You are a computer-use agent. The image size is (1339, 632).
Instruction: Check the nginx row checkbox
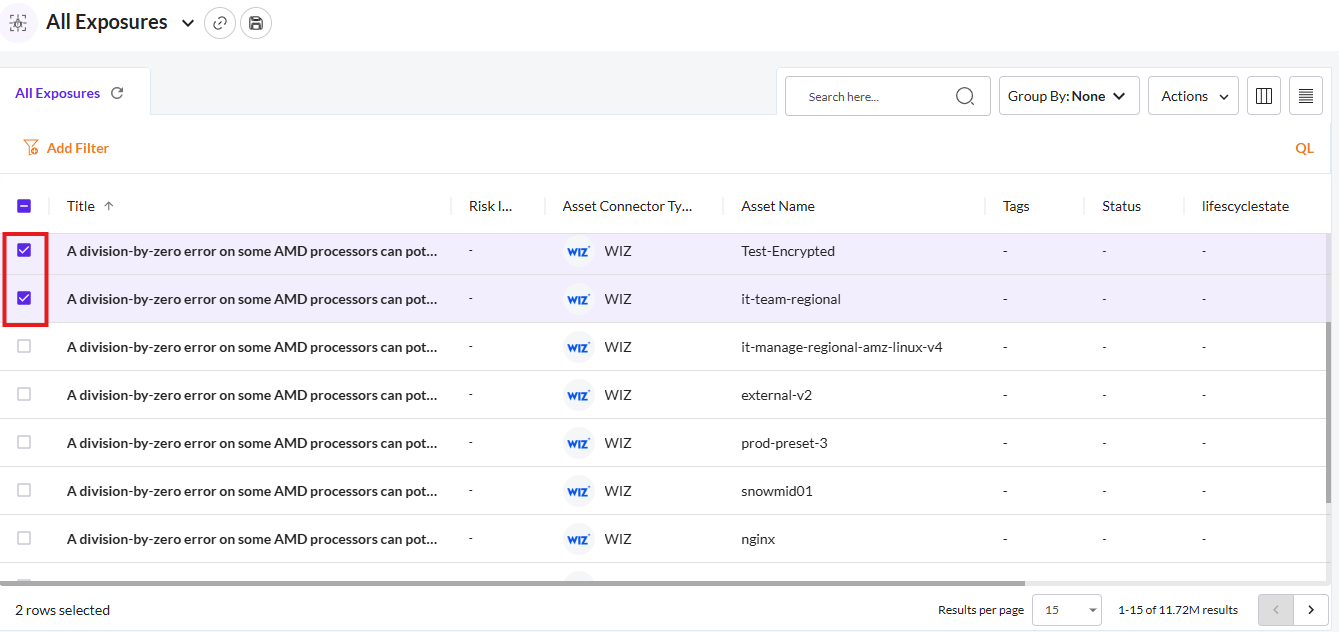[24, 538]
